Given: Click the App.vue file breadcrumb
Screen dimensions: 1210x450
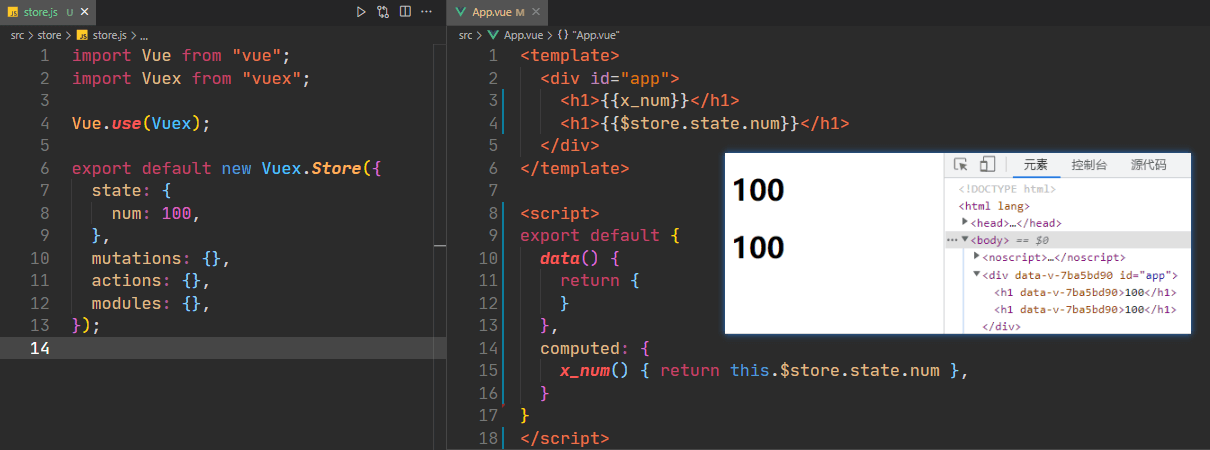Looking at the screenshot, I should click(x=514, y=35).
